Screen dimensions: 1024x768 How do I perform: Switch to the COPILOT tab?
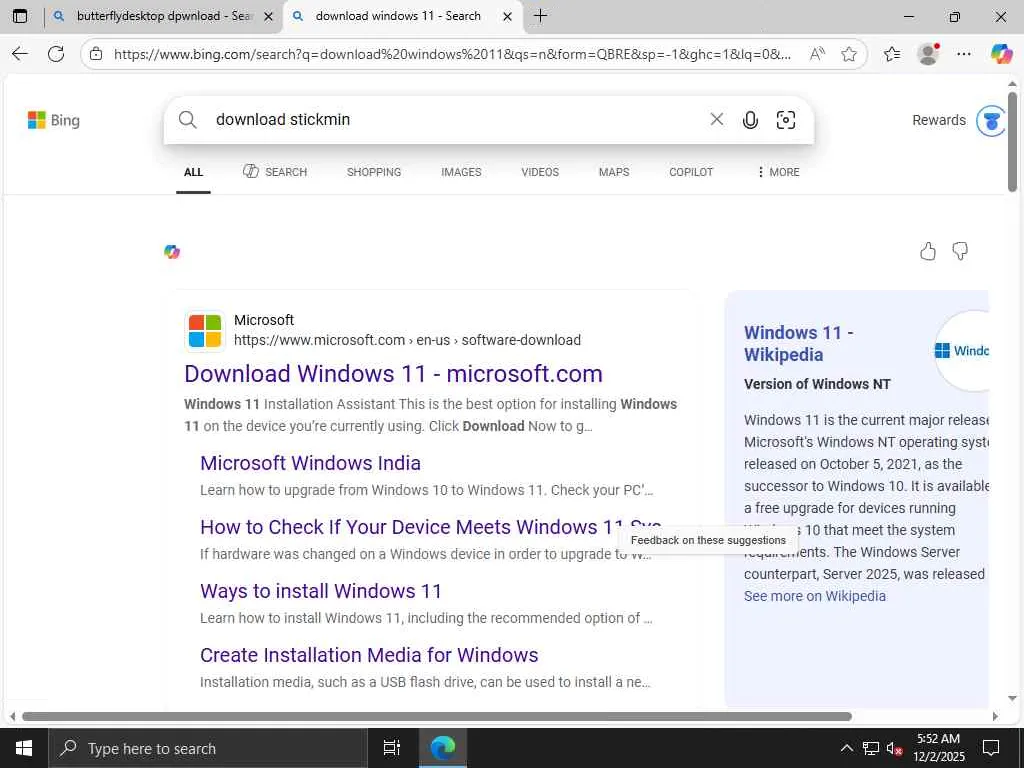(691, 172)
